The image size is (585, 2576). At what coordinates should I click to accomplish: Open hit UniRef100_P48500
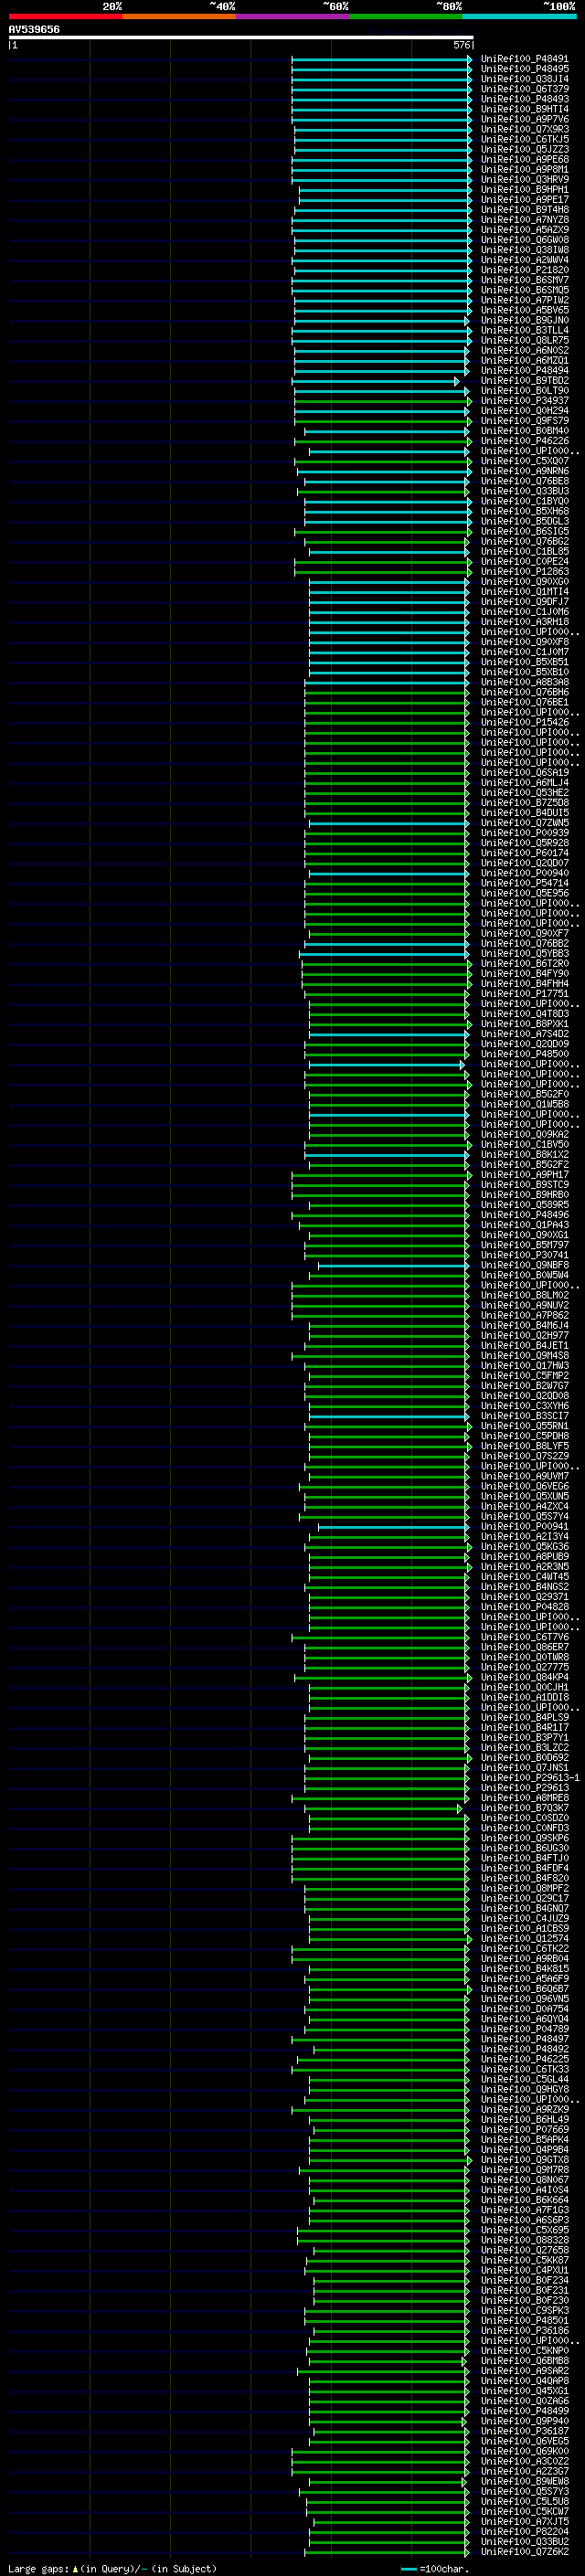pos(525,1054)
